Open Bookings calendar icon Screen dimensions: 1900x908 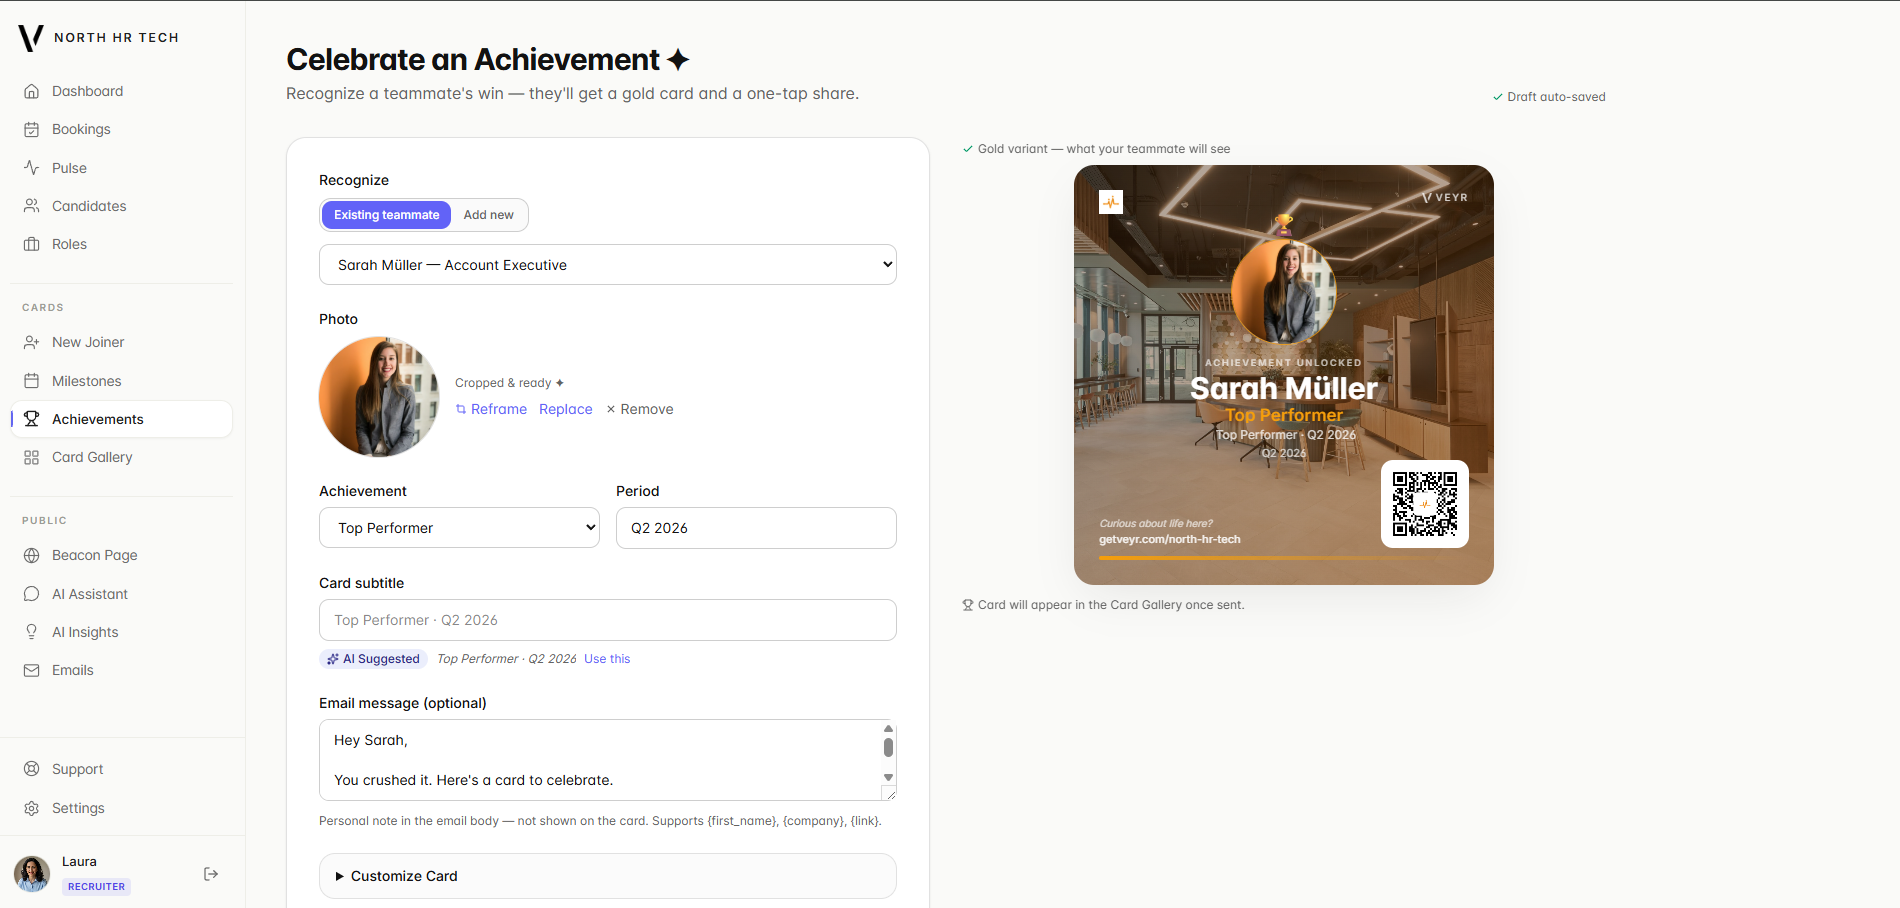[x=32, y=129]
